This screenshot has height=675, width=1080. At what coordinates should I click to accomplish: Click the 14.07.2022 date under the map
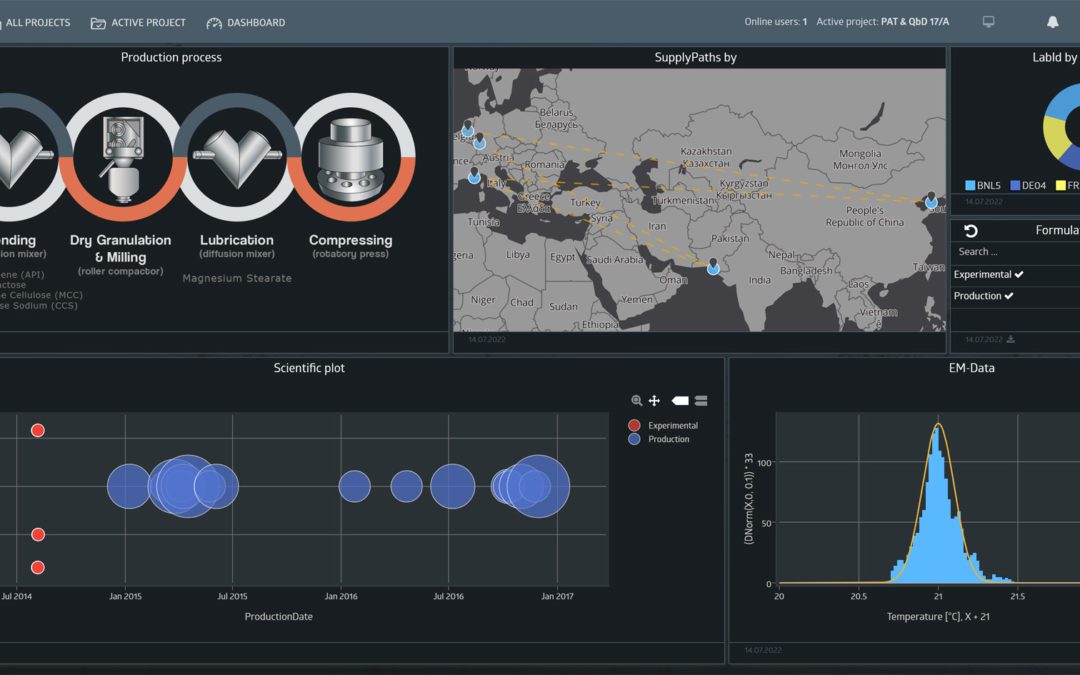click(x=487, y=340)
